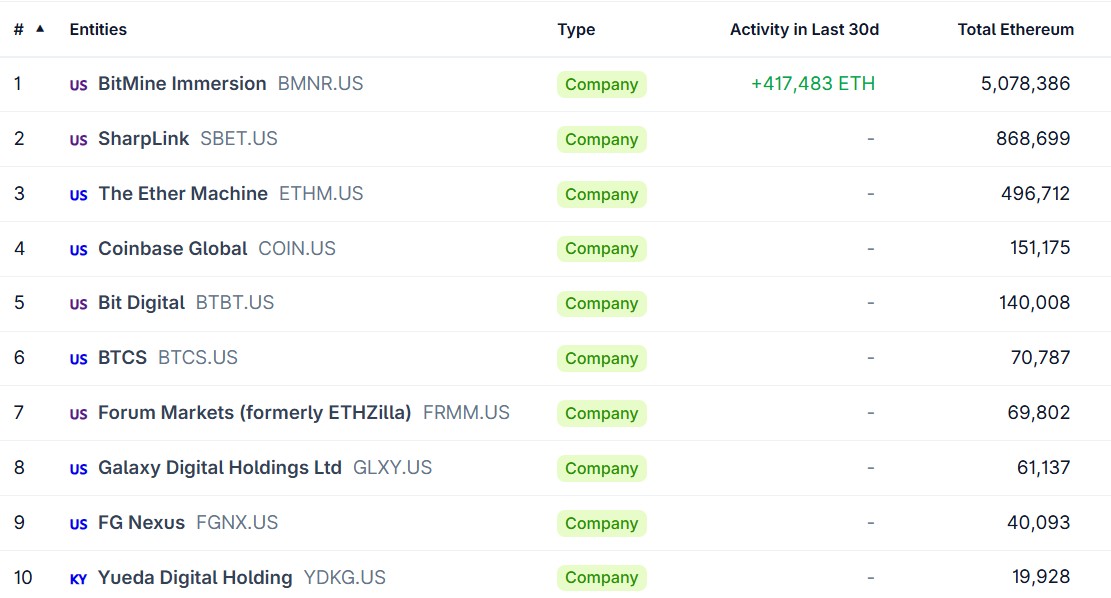The height and width of the screenshot is (598, 1111).
Task: Click the US country icon next to Coinbase Global
Action: tap(78, 250)
